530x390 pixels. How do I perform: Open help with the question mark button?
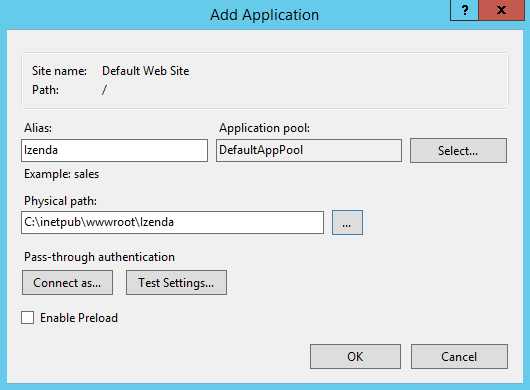point(464,10)
